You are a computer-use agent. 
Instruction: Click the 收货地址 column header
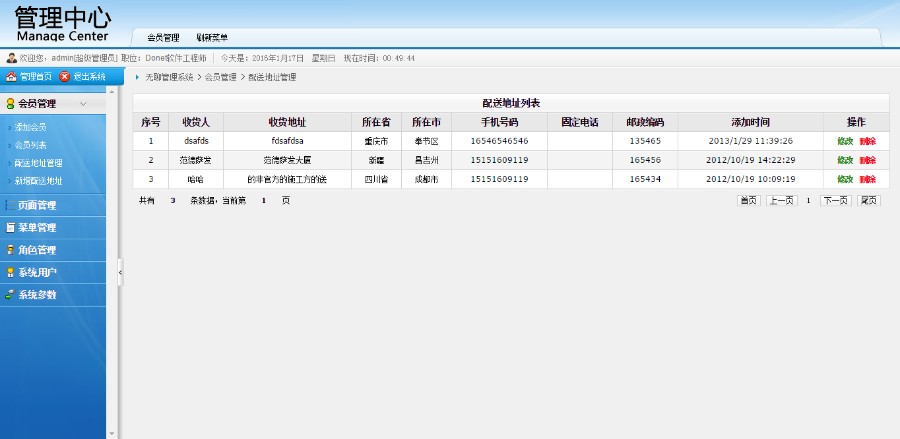(x=288, y=122)
